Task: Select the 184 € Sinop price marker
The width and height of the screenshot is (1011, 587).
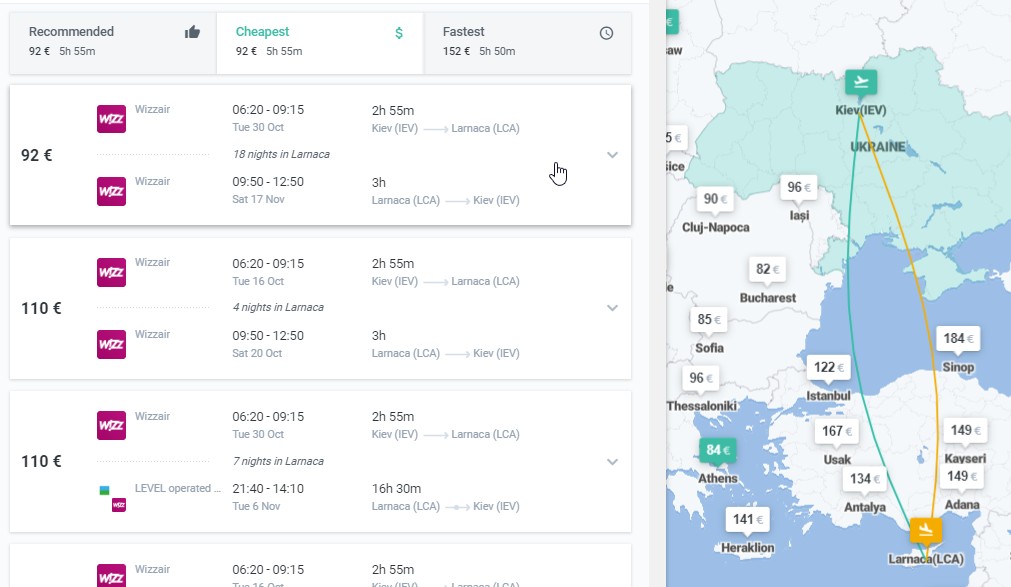Action: 958,339
